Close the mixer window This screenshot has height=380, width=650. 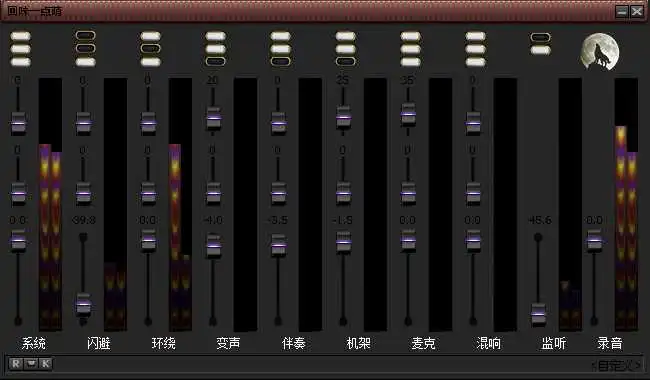[637, 12]
